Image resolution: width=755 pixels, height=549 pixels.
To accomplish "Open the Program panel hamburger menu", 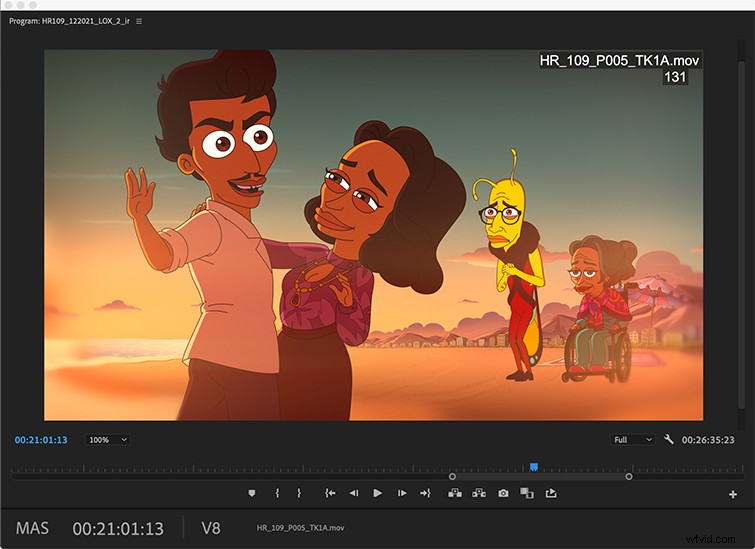I will 139,21.
